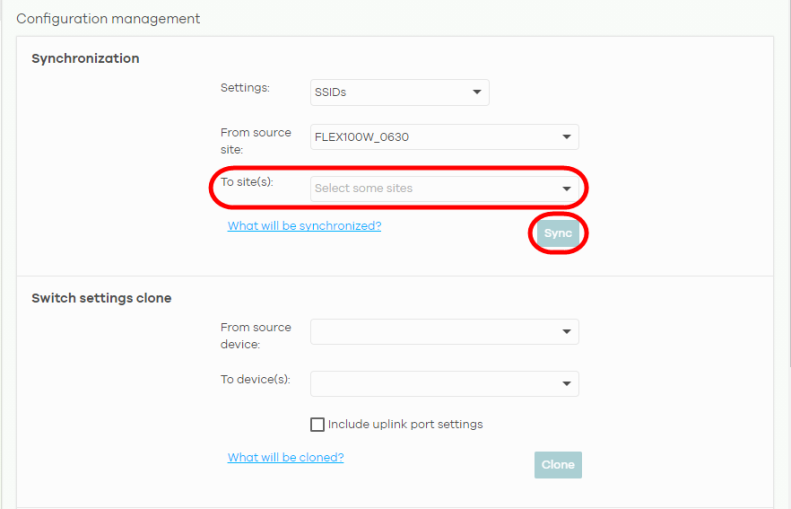Enable the Include uplink port settings checkbox
791x509 pixels.
[318, 425]
